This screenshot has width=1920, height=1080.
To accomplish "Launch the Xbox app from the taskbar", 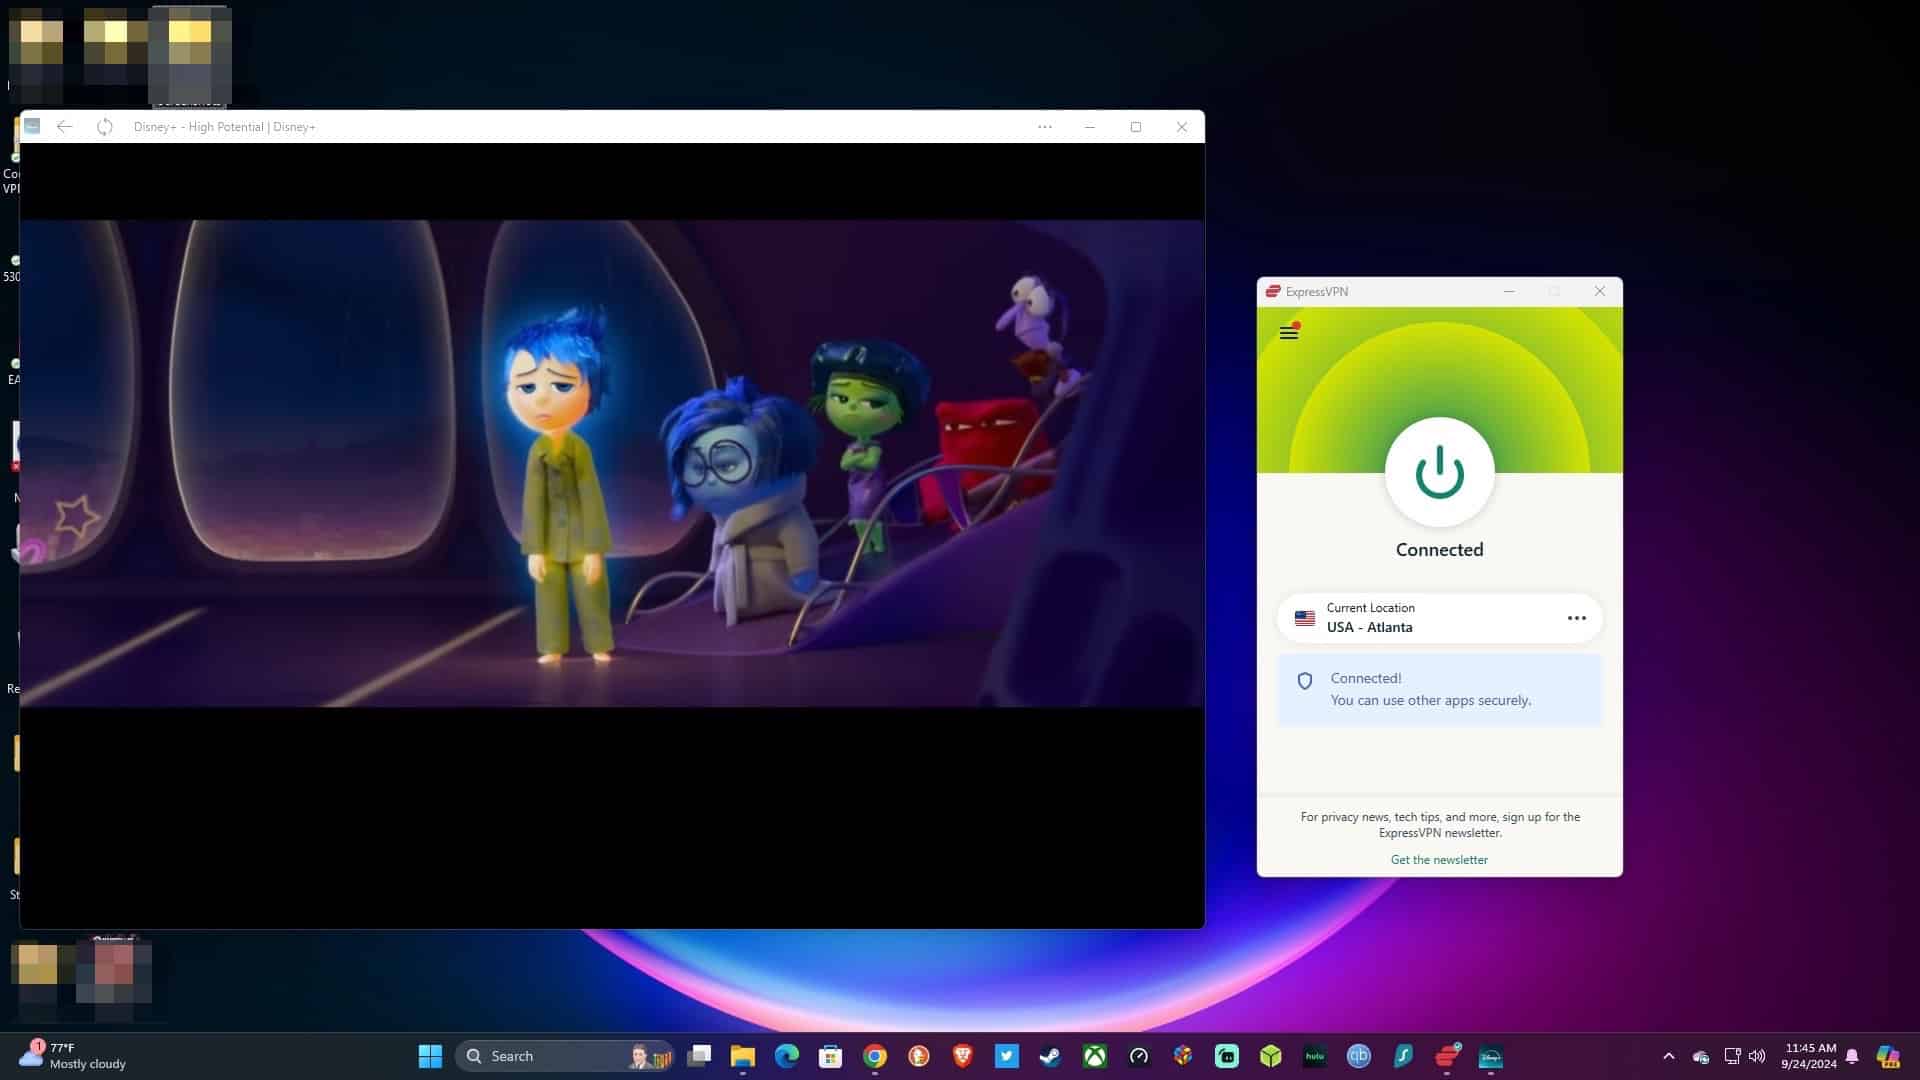I will [x=1094, y=1056].
